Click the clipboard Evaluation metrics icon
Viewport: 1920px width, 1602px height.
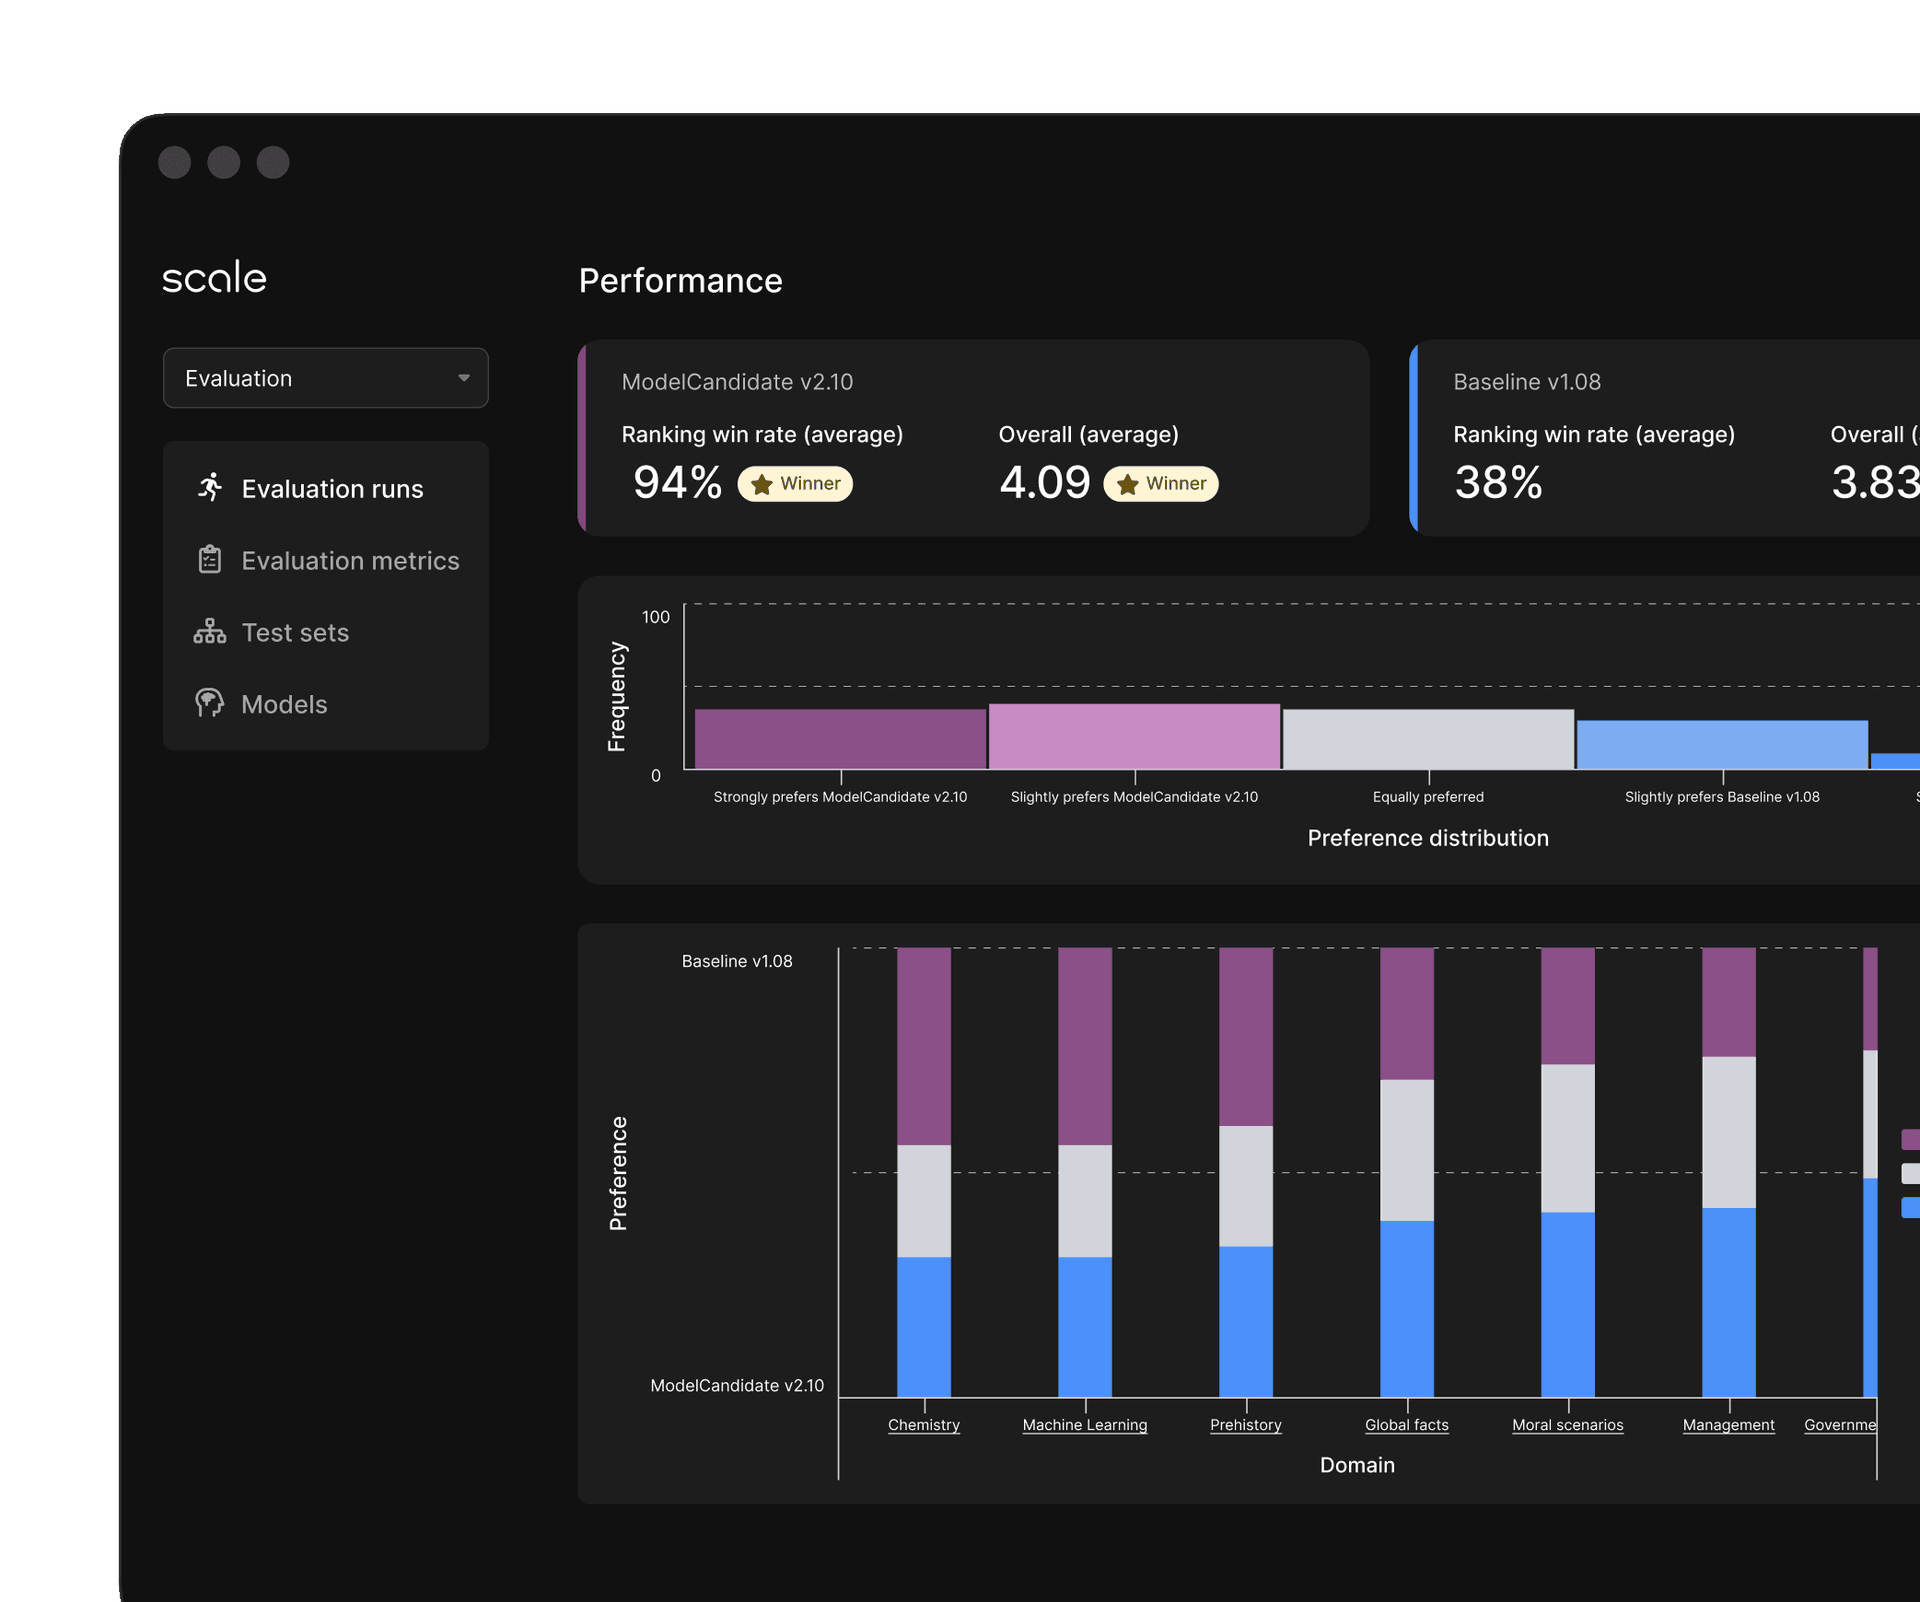point(210,559)
